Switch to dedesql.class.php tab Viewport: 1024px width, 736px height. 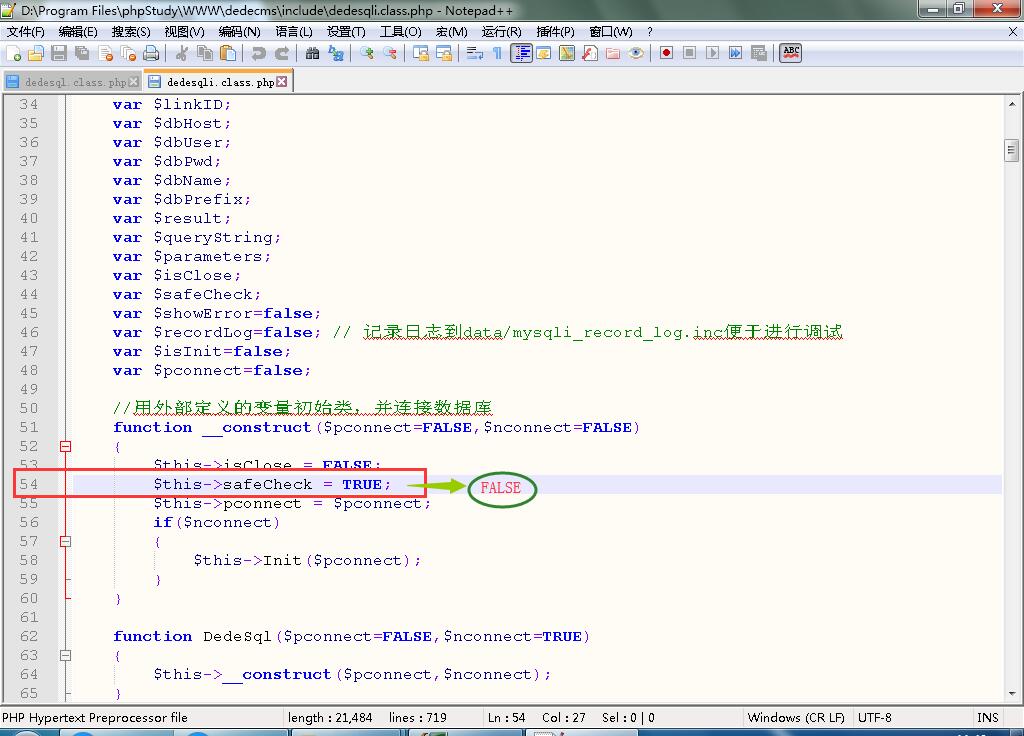click(x=74, y=82)
